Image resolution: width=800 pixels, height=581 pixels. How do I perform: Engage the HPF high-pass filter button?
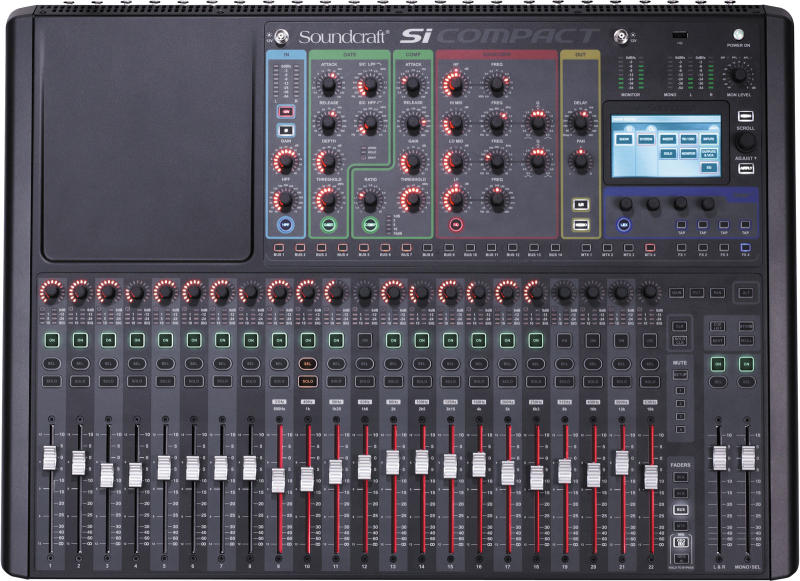tap(286, 224)
